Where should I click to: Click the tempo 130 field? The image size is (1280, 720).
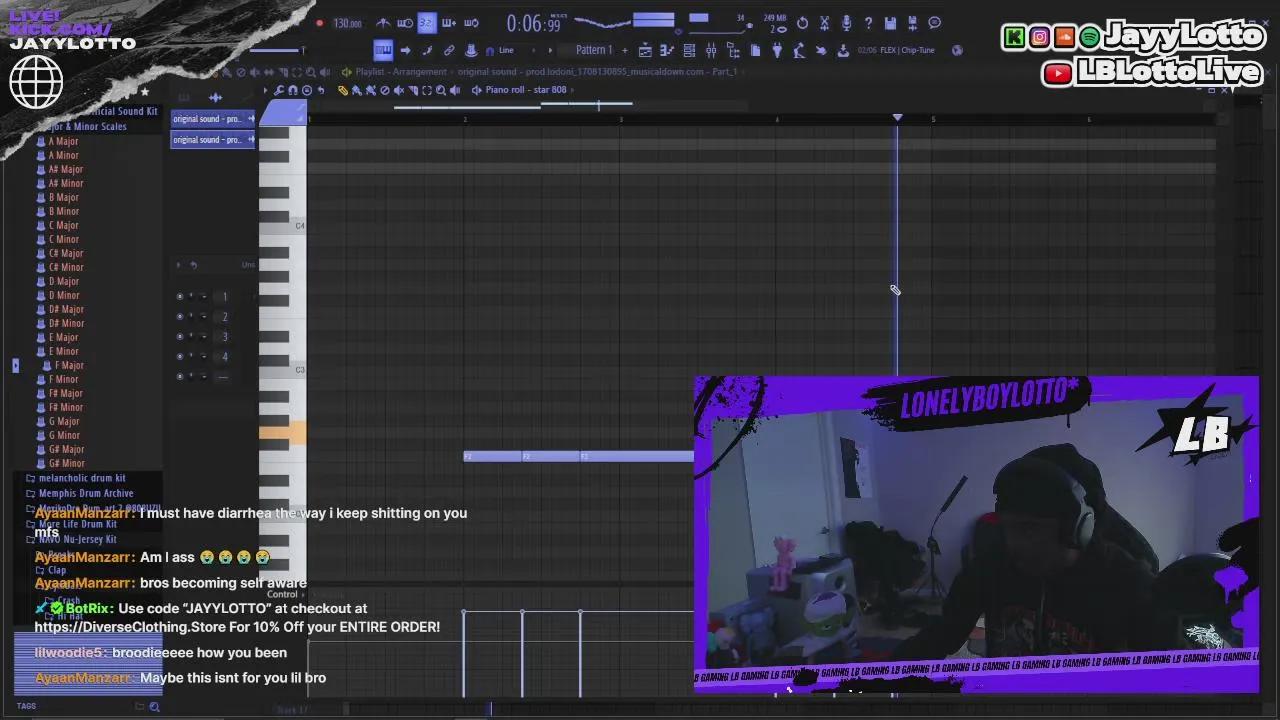coord(348,23)
